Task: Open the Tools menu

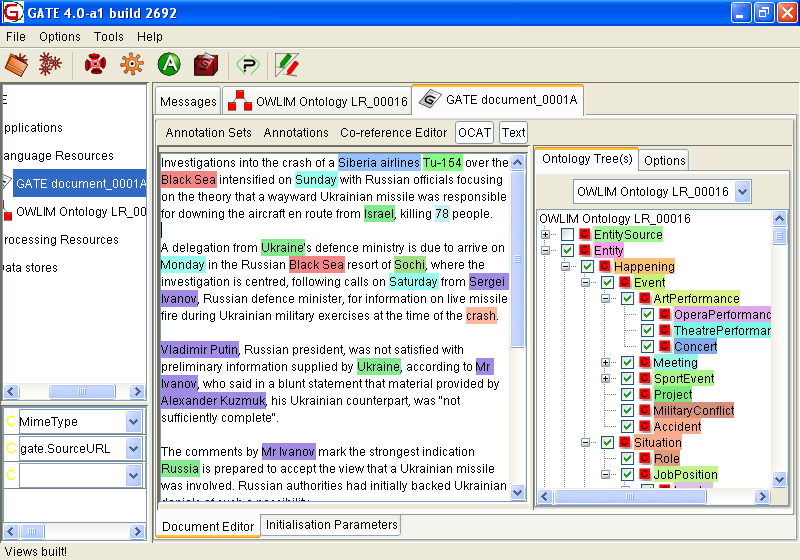Action: click(108, 37)
